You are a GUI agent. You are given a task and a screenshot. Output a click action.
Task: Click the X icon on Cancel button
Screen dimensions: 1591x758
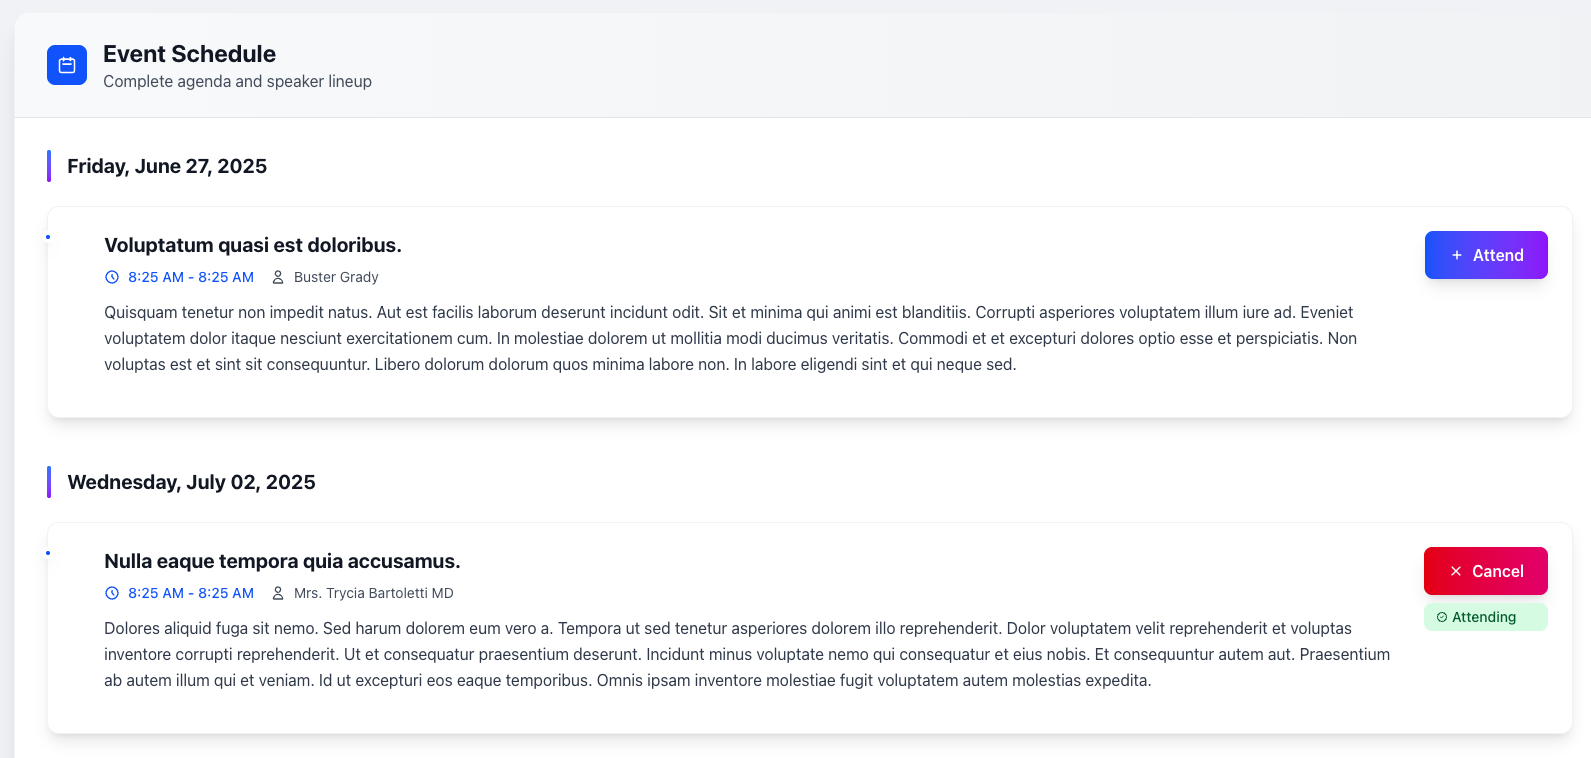point(1456,571)
